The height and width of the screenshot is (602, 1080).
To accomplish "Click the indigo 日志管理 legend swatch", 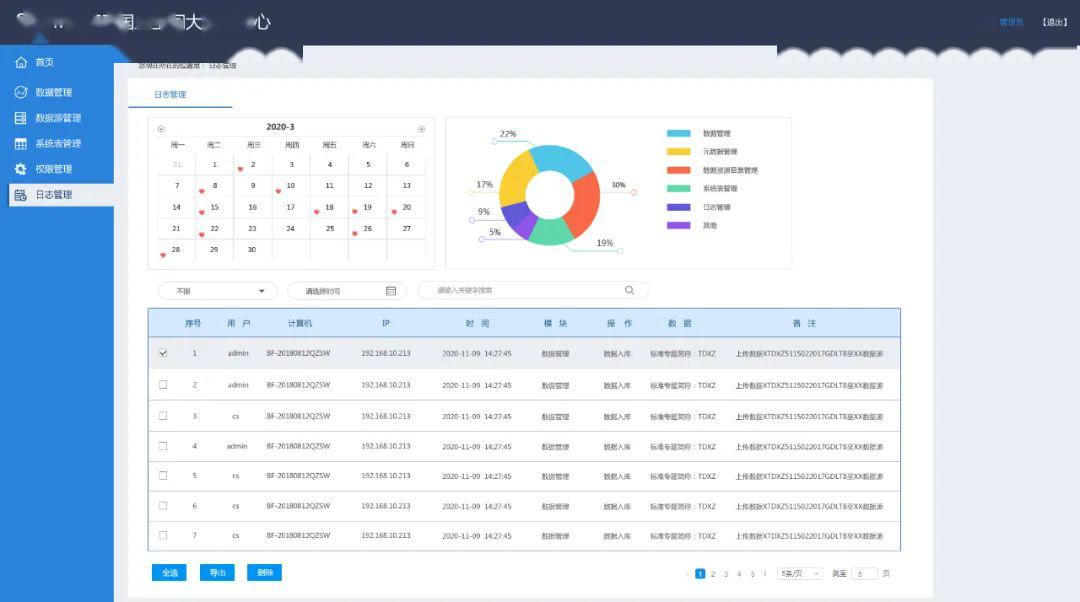I will [678, 207].
